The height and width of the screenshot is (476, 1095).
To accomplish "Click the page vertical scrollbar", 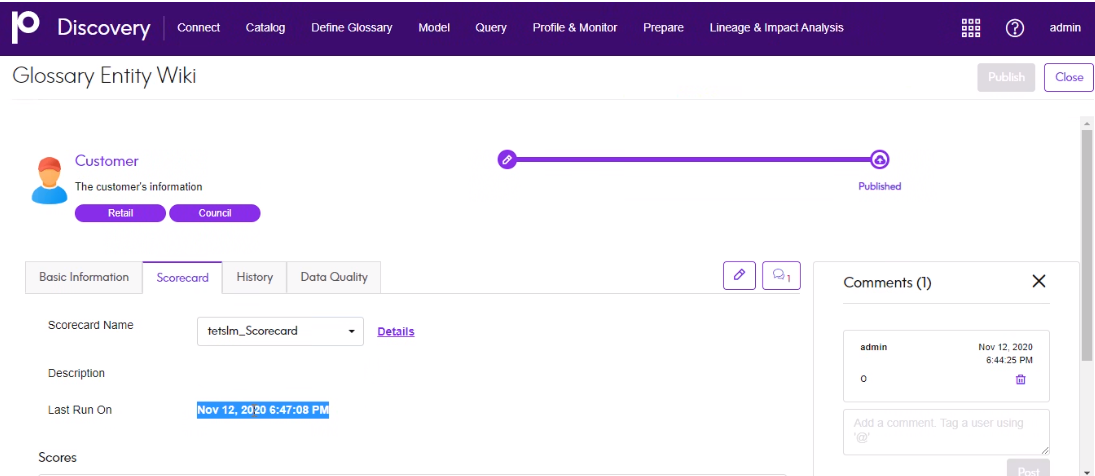I will [x=1087, y=244].
